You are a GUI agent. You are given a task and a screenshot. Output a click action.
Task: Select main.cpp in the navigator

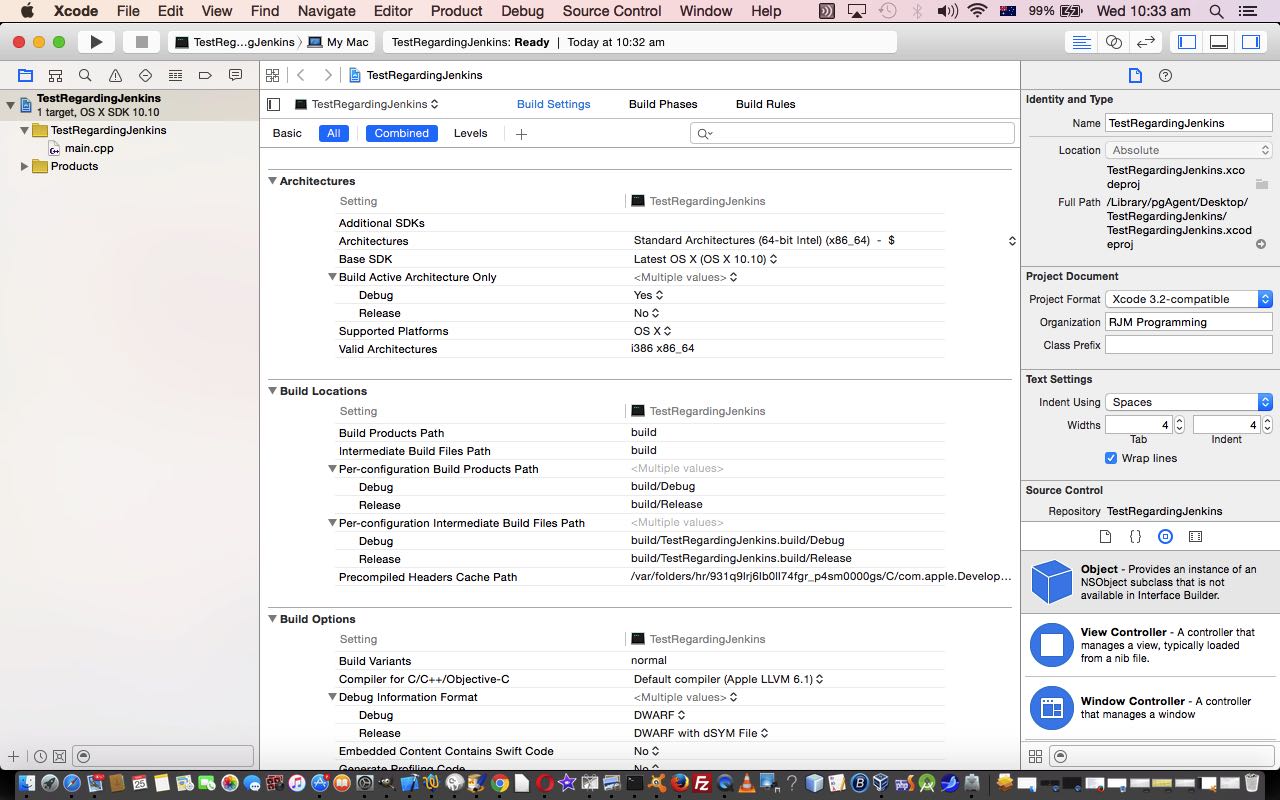click(x=89, y=148)
